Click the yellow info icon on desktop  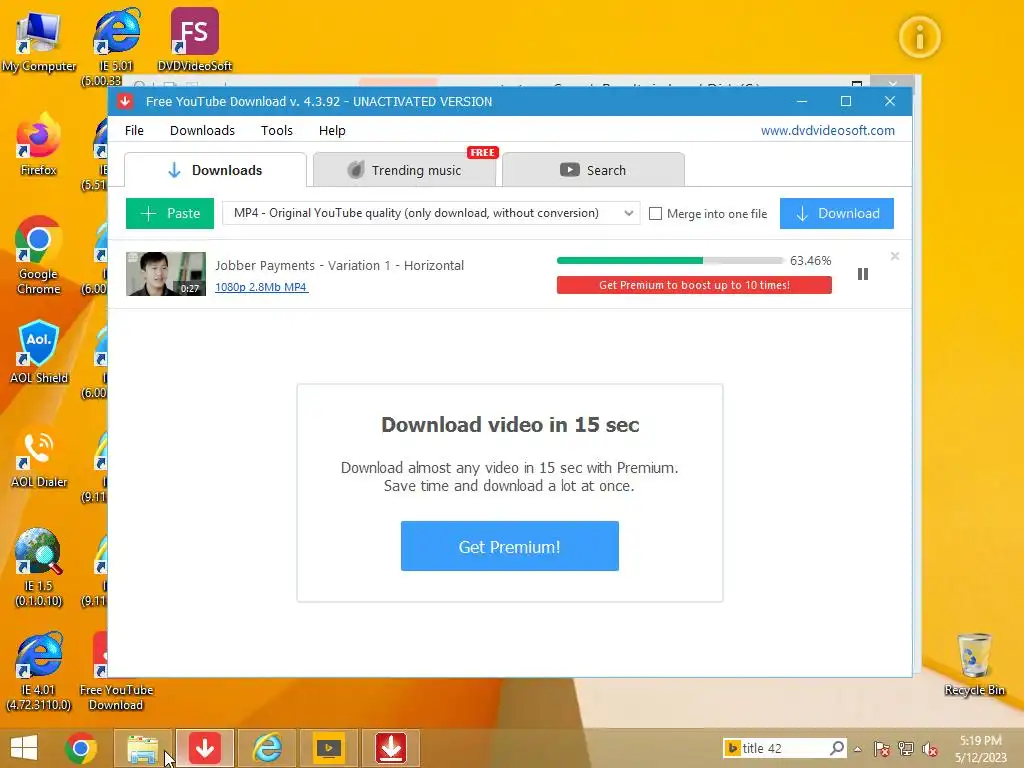pos(920,37)
